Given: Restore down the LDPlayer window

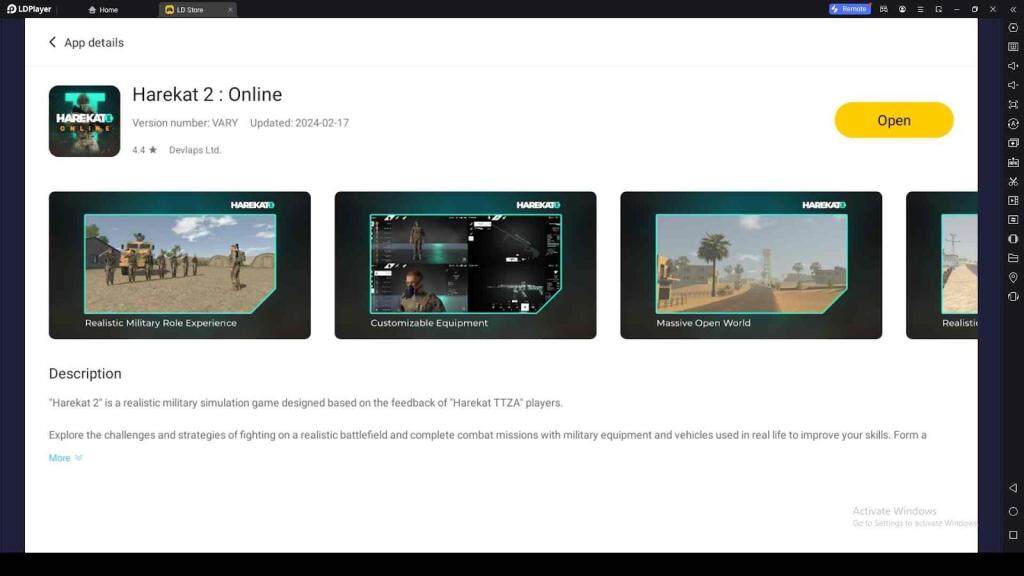Looking at the screenshot, I should coord(974,9).
